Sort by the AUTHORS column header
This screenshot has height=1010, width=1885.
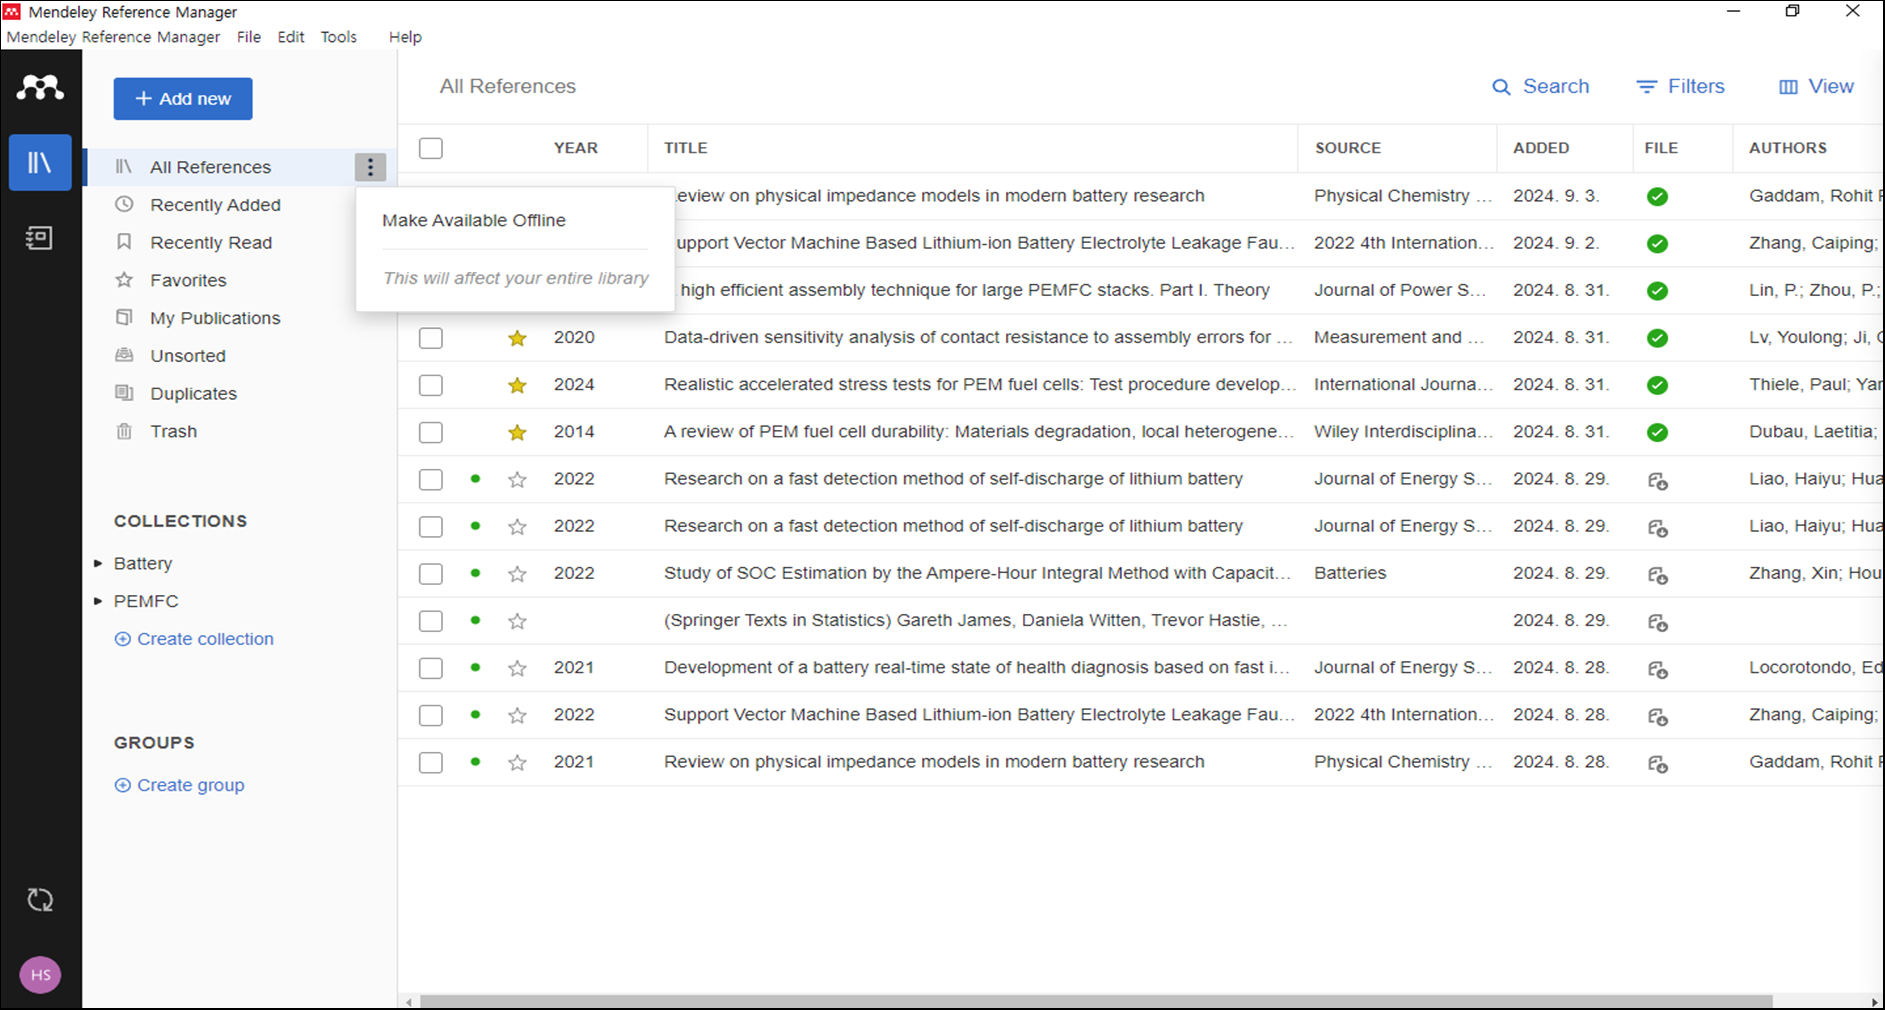(1788, 148)
